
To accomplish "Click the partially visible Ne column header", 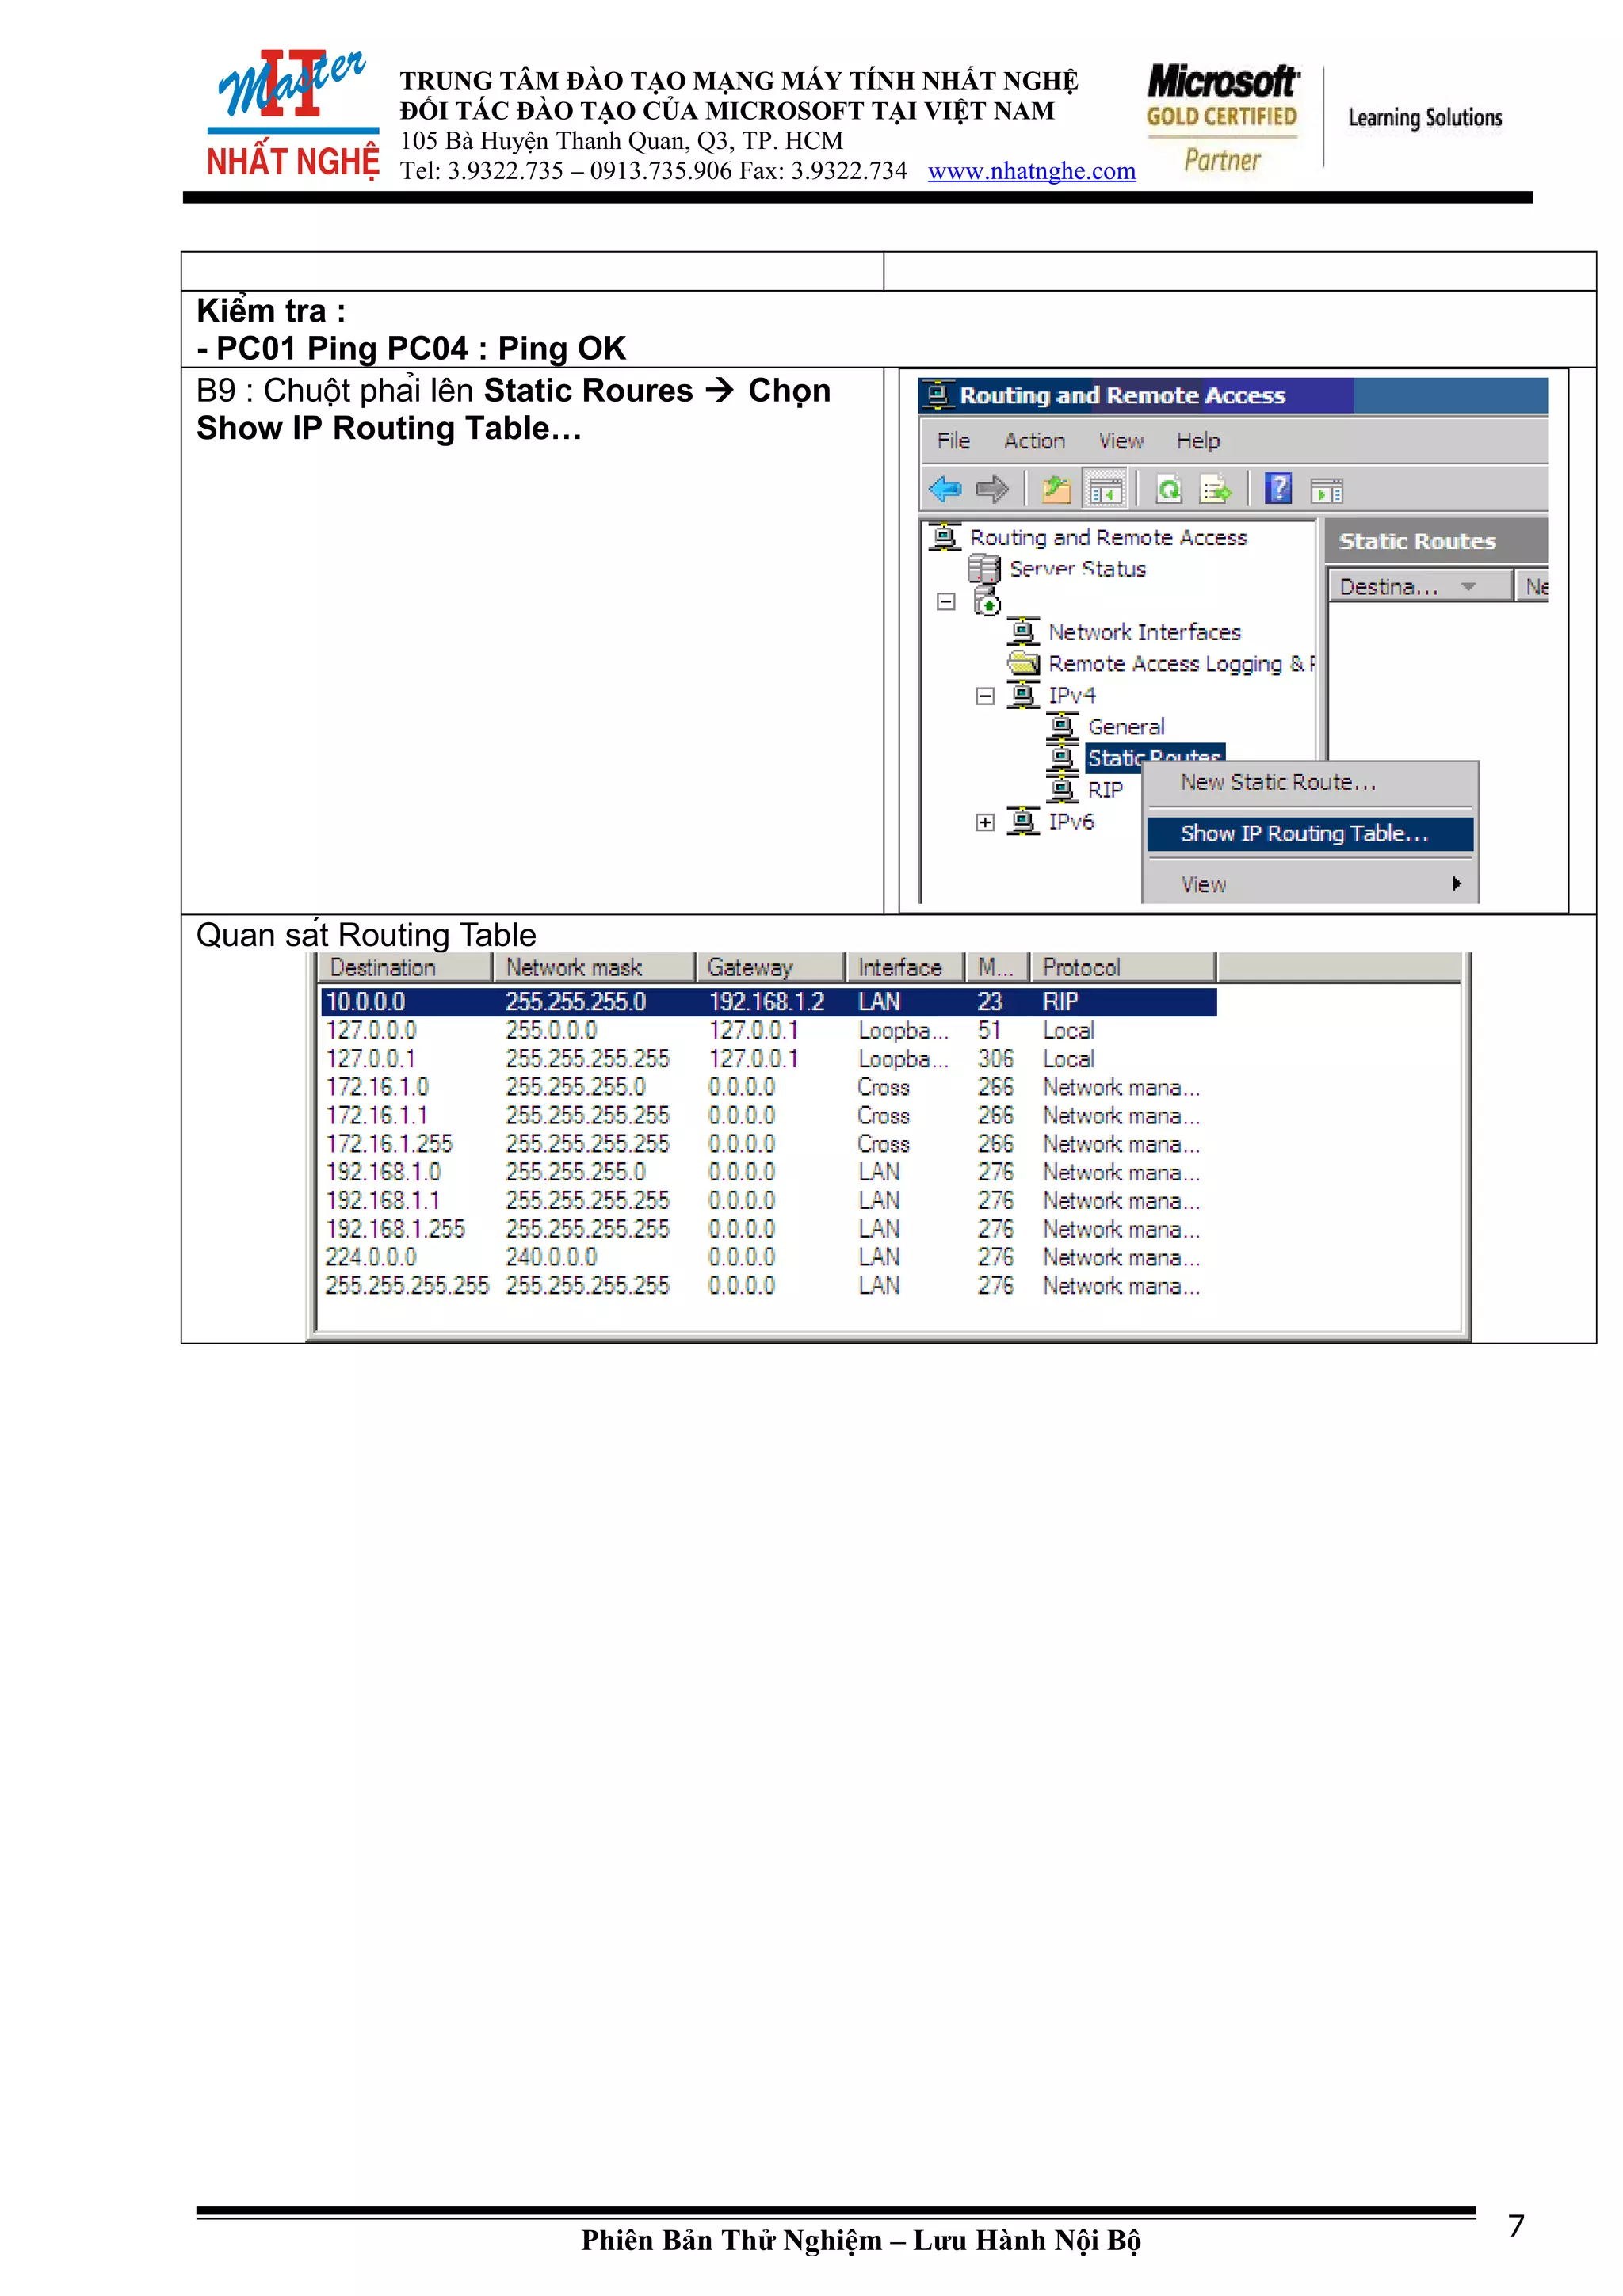I will 1533,586.
